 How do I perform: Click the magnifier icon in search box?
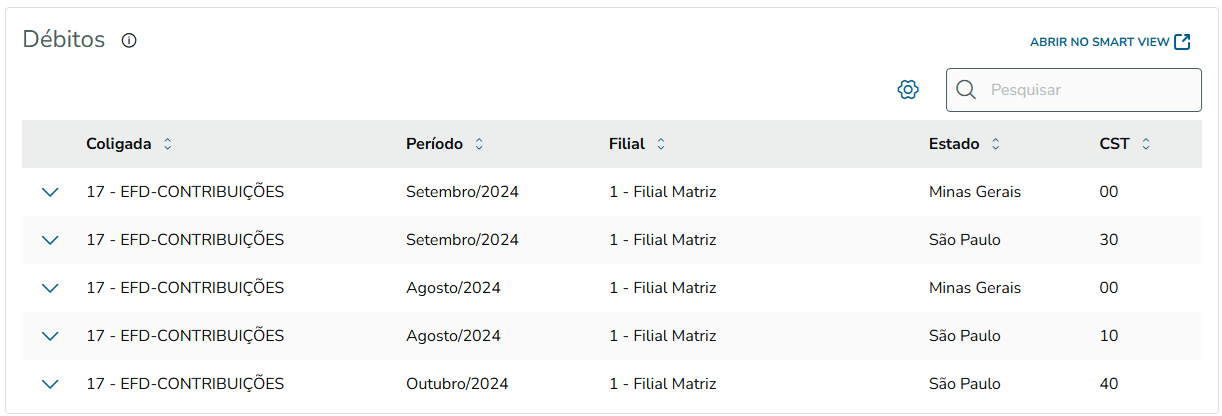coord(966,90)
